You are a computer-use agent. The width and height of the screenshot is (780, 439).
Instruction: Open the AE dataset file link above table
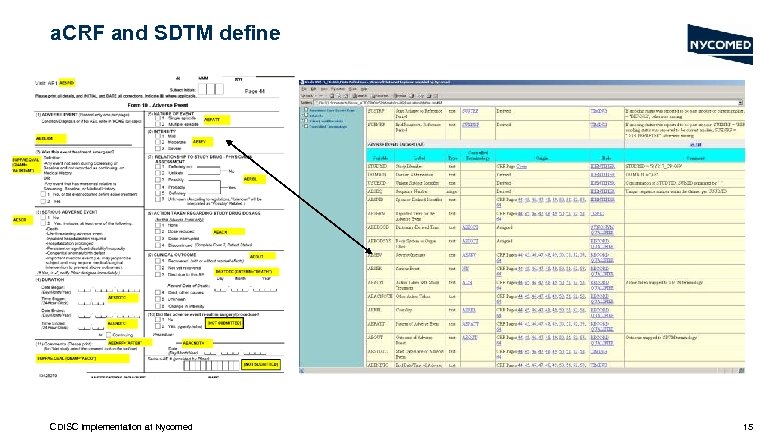tap(695, 144)
